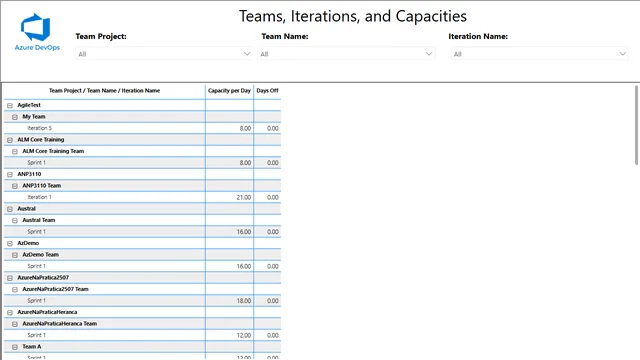Collapse the AzureNaPraticaHeranca Team row
The image size is (640, 360).
(15, 324)
